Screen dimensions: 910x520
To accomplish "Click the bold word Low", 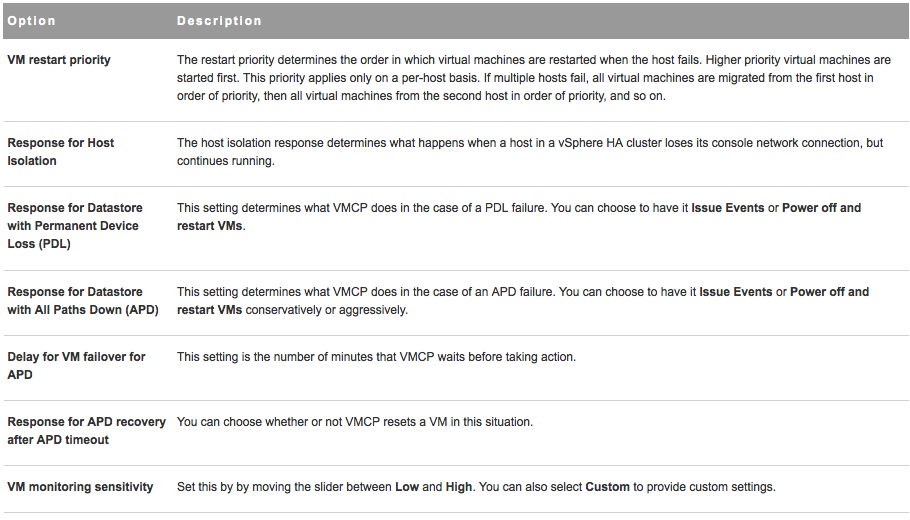I will point(408,487).
